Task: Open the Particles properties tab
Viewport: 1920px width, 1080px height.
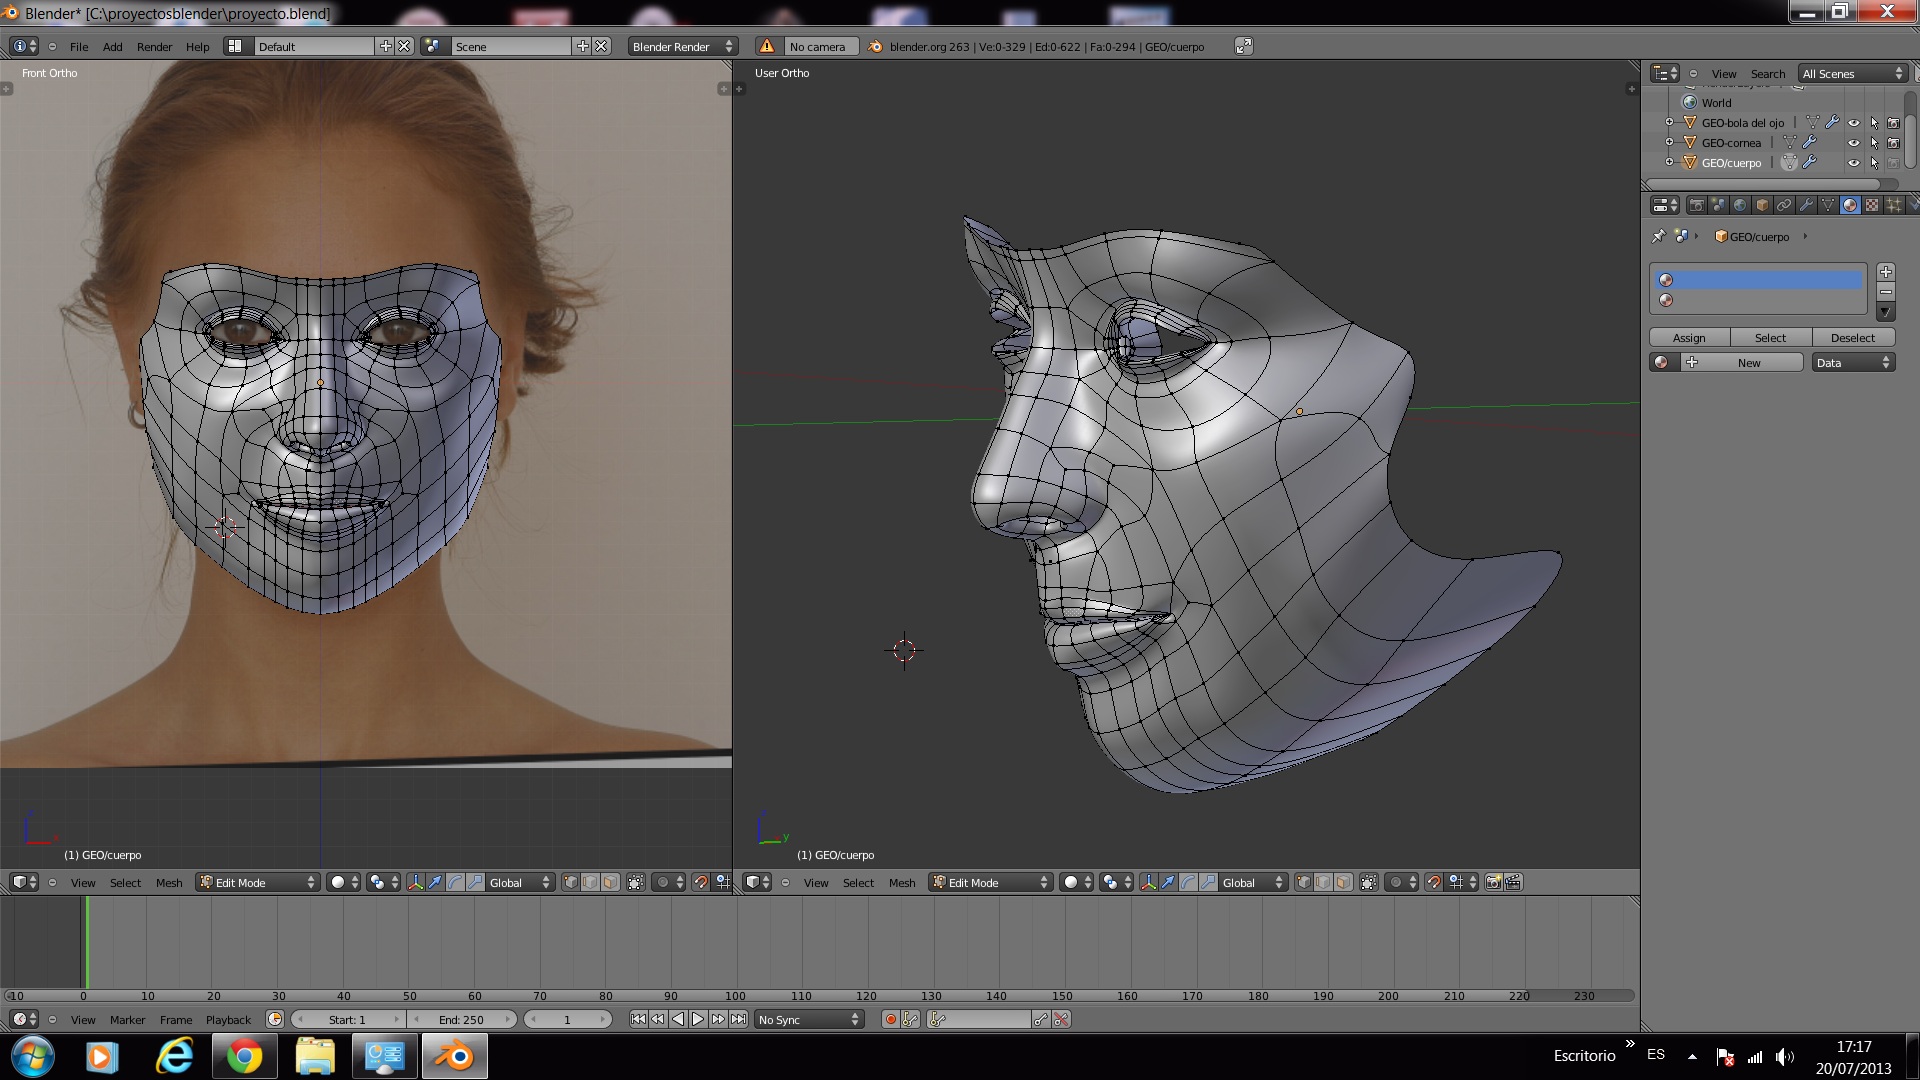Action: [1894, 205]
